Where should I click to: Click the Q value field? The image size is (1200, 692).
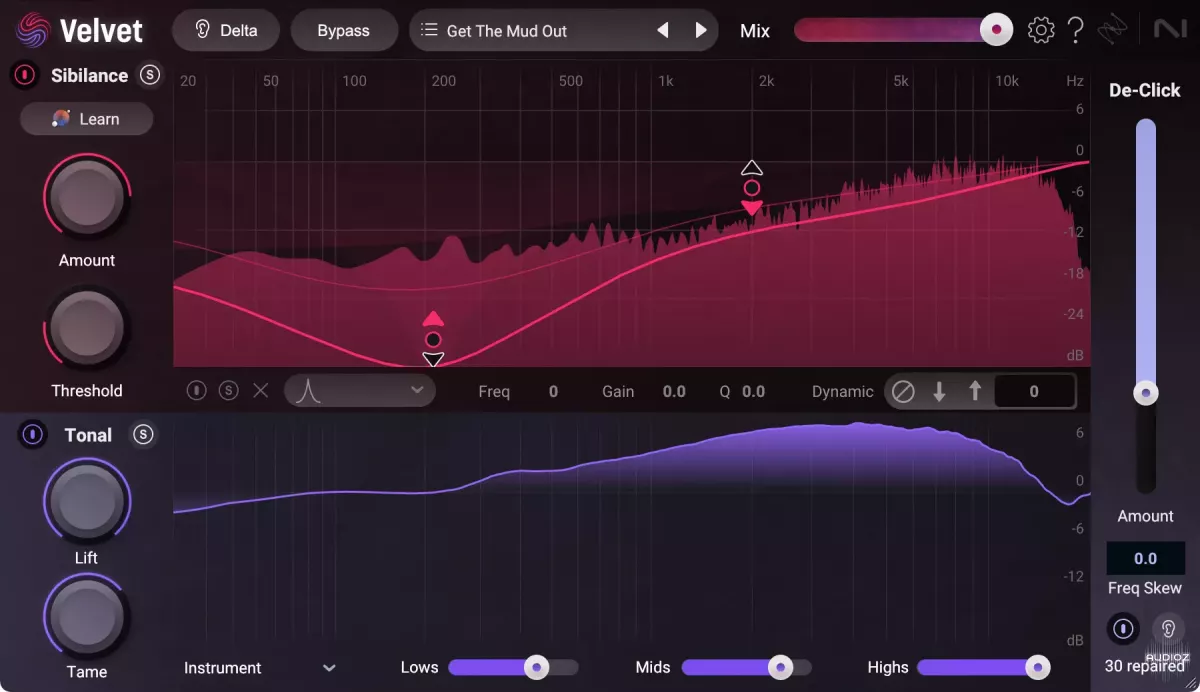pyautogui.click(x=753, y=391)
